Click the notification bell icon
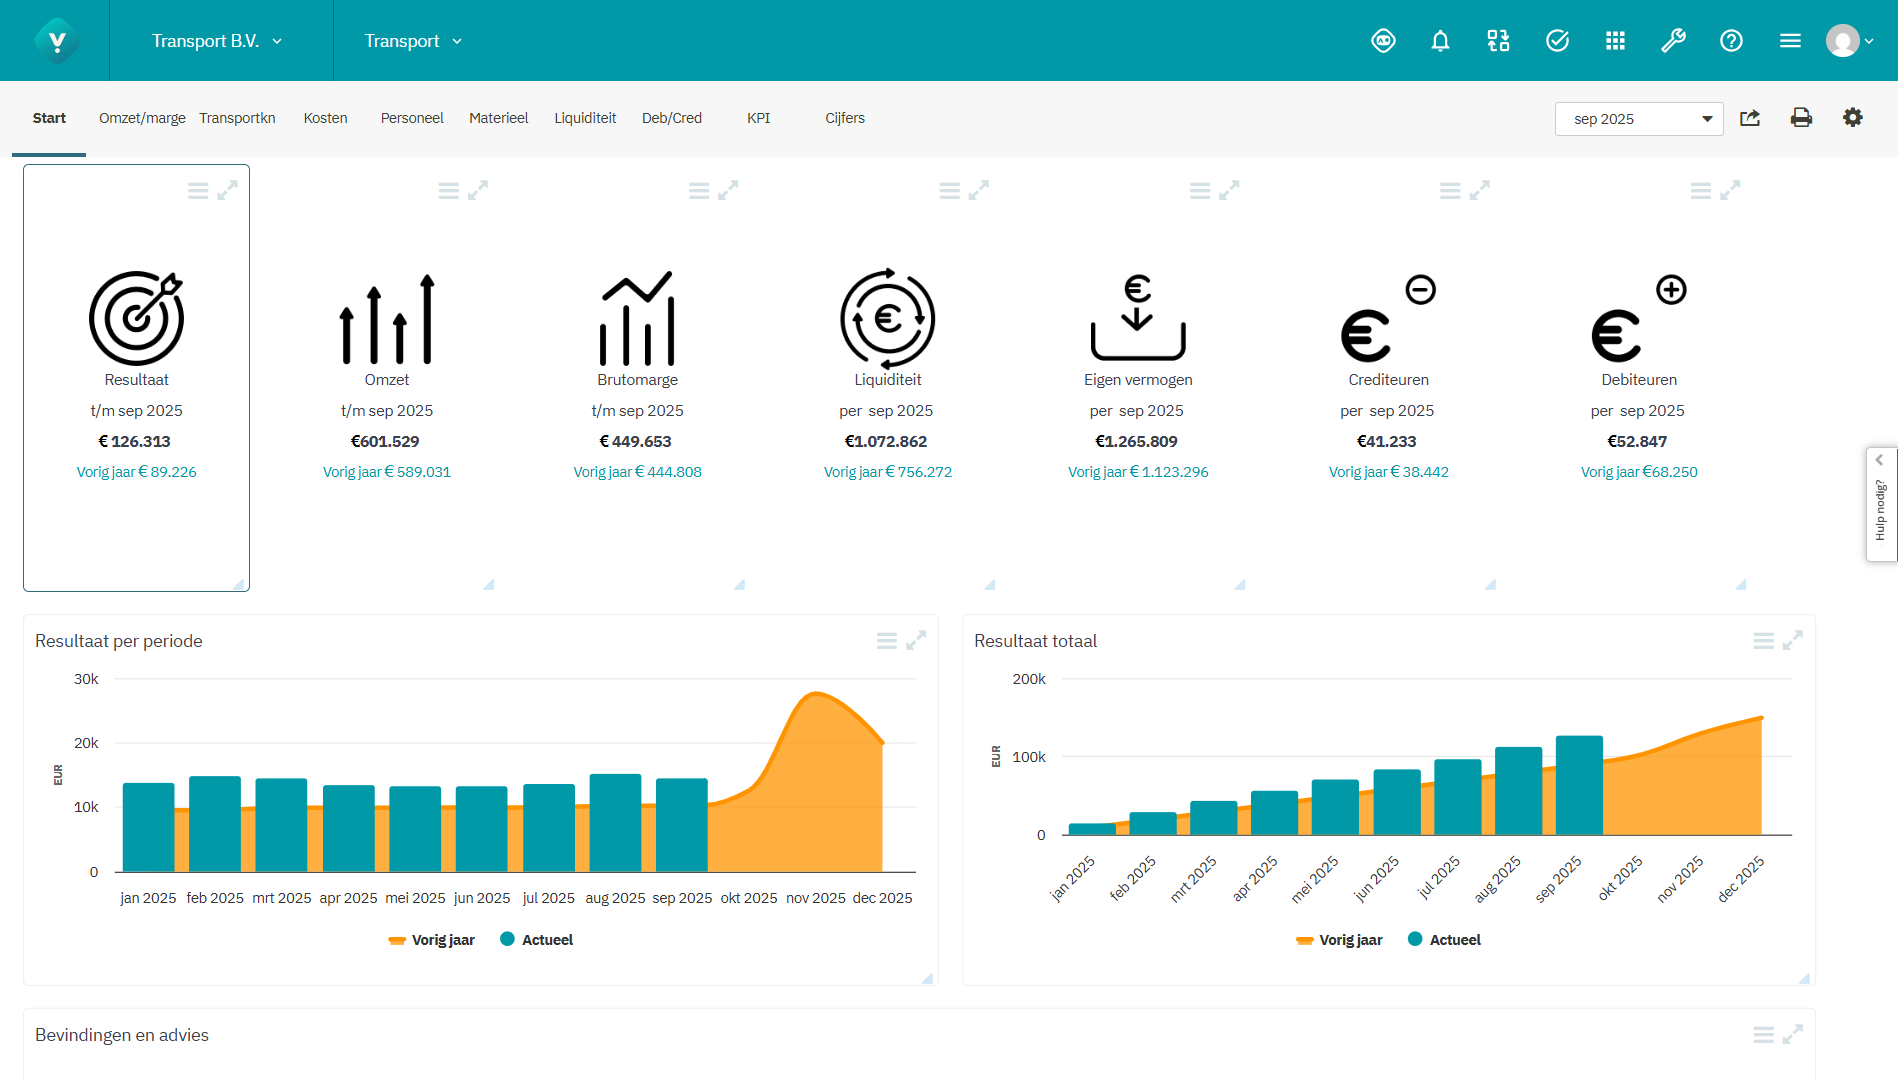 coord(1440,41)
